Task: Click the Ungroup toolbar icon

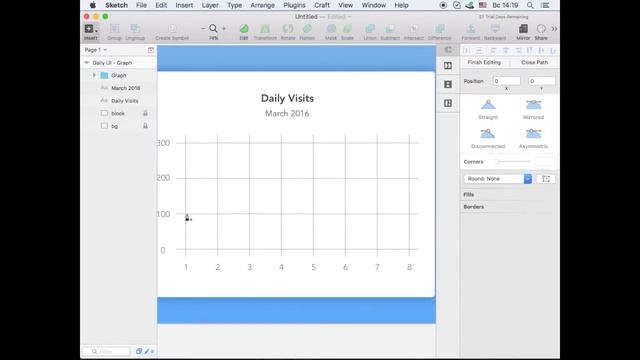Action: pos(135,29)
